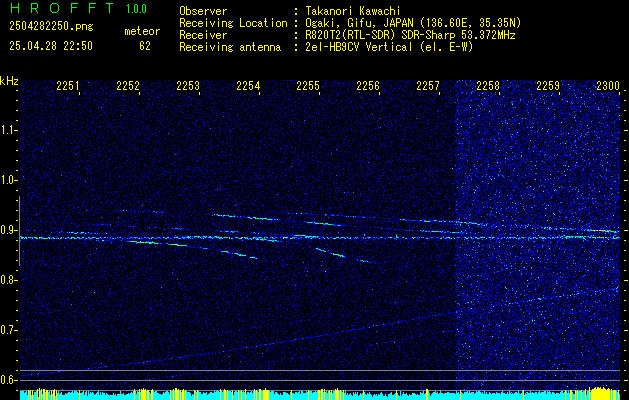Click the 2254 time marker
This screenshot has height=400, width=629.
(248, 85)
